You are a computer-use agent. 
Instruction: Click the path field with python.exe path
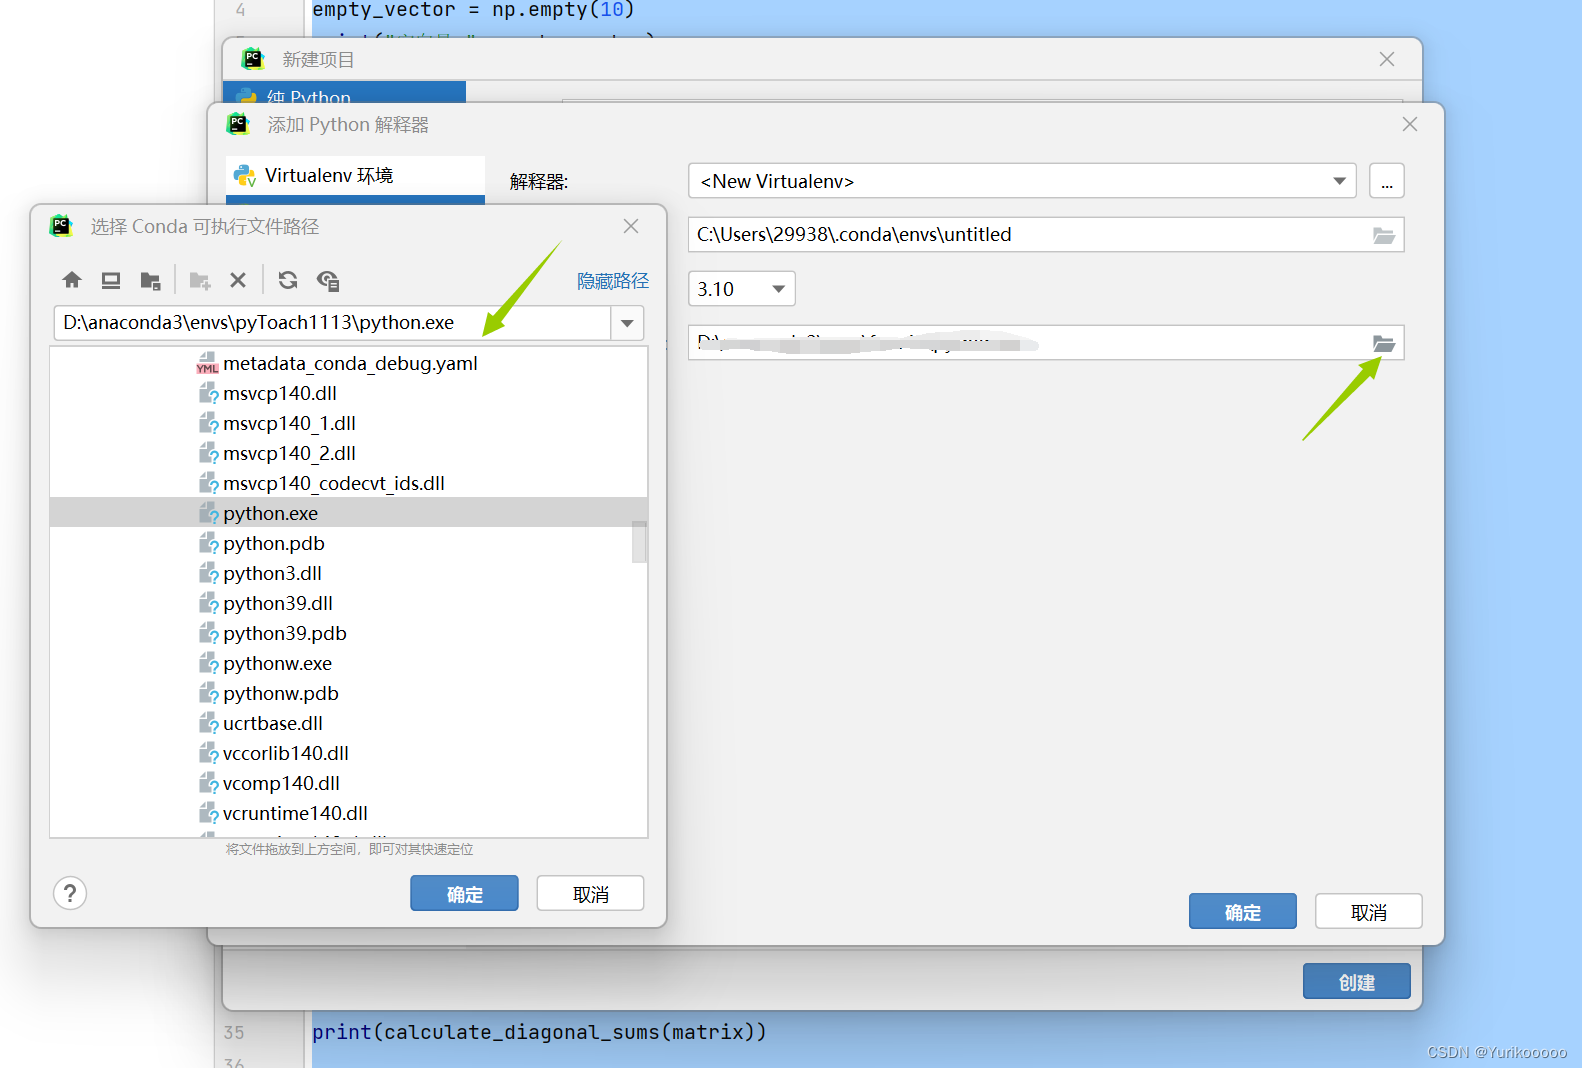coord(332,323)
